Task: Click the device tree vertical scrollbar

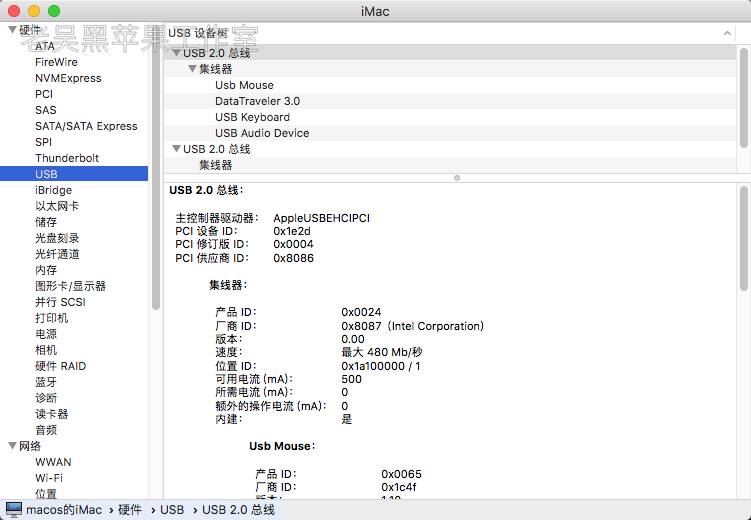Action: tap(743, 98)
